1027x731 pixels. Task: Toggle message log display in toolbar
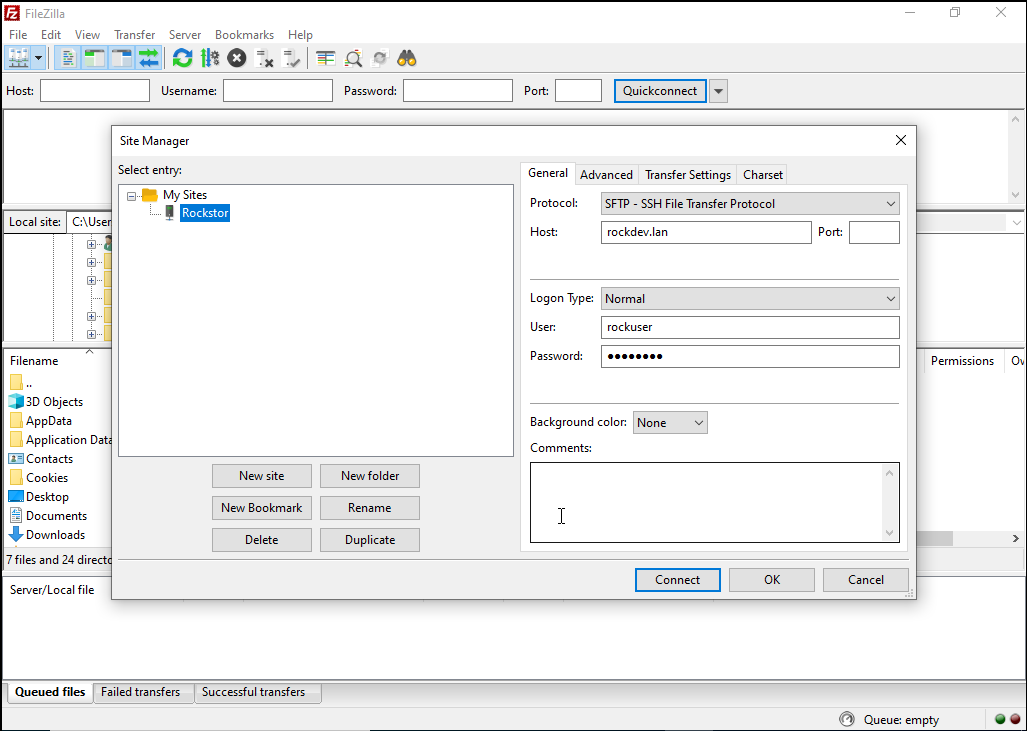(67, 58)
